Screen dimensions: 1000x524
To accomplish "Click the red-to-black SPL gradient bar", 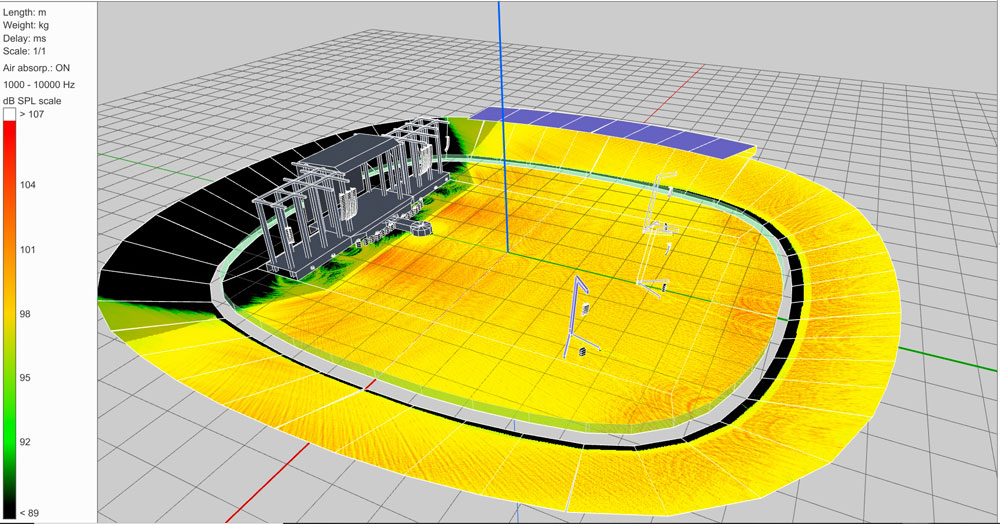I will coord(9,319).
